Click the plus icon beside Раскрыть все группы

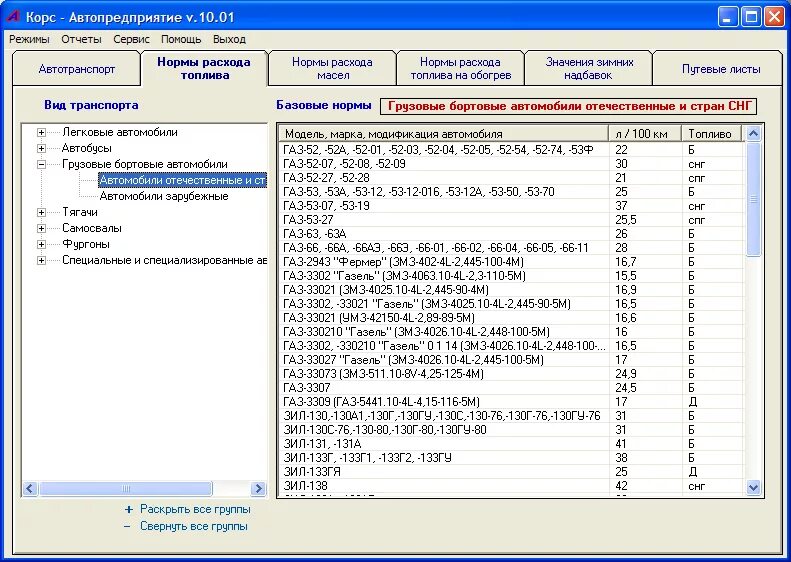coord(129,510)
